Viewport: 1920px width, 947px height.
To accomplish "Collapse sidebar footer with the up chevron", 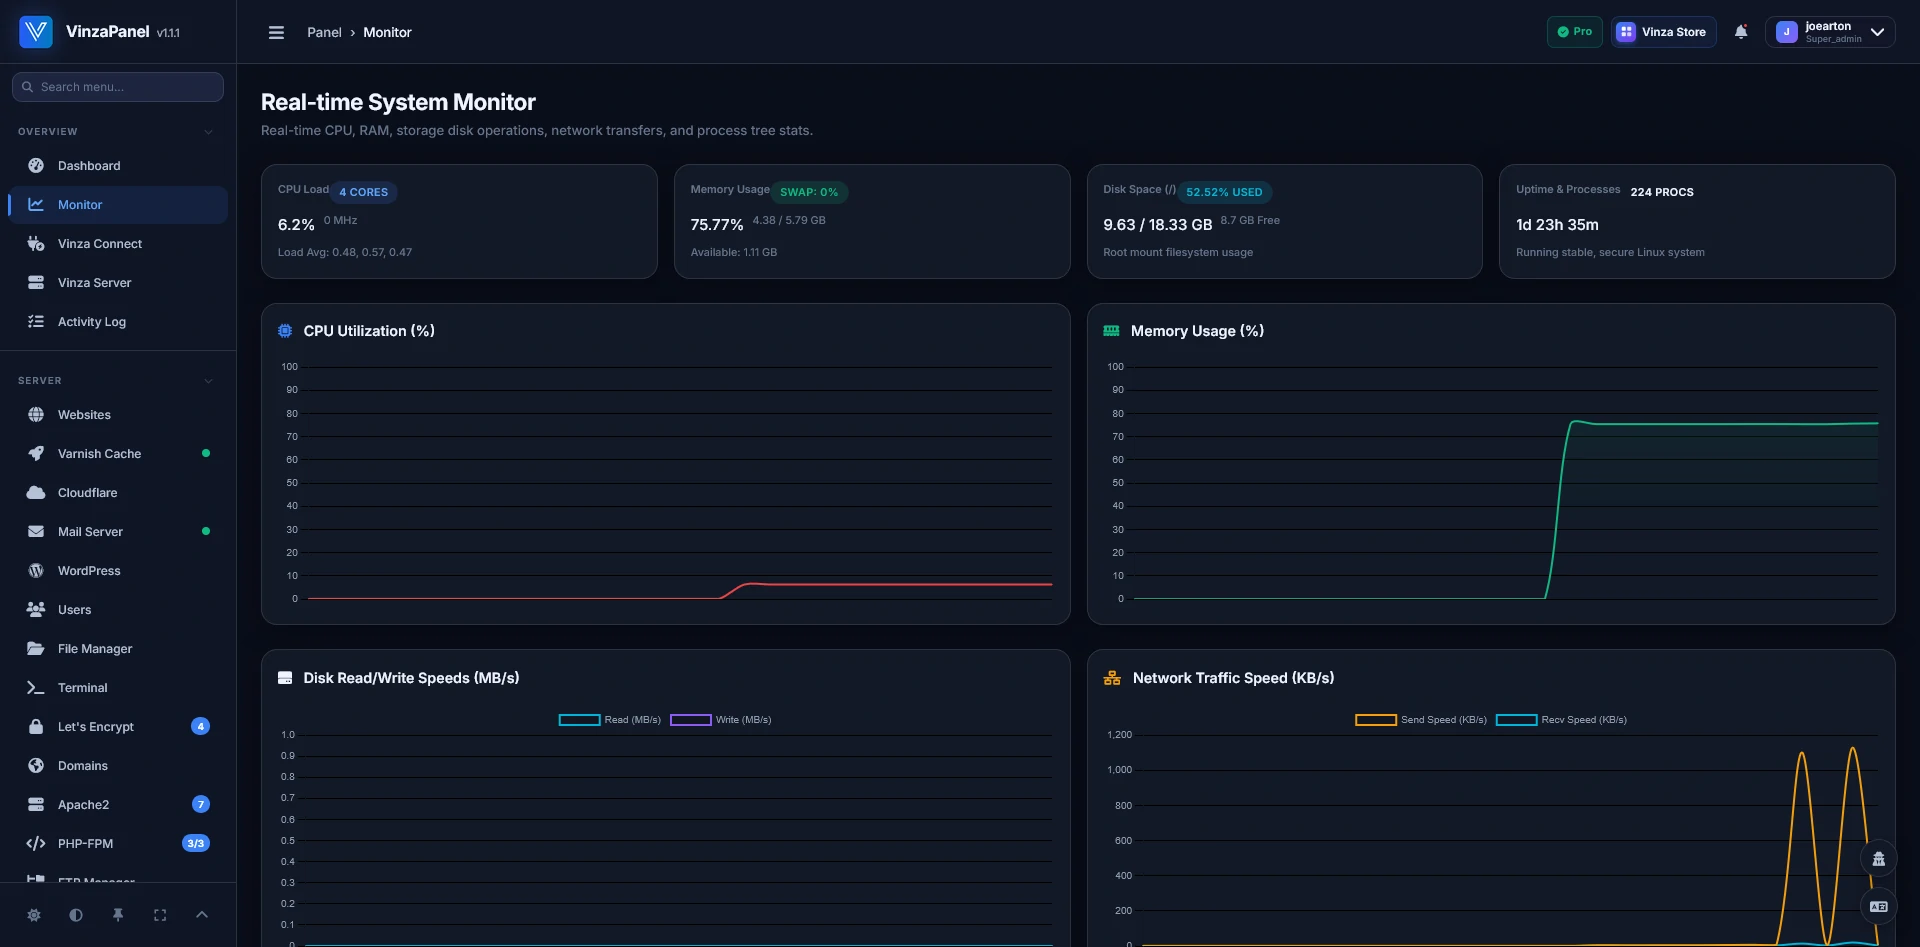I will (202, 915).
